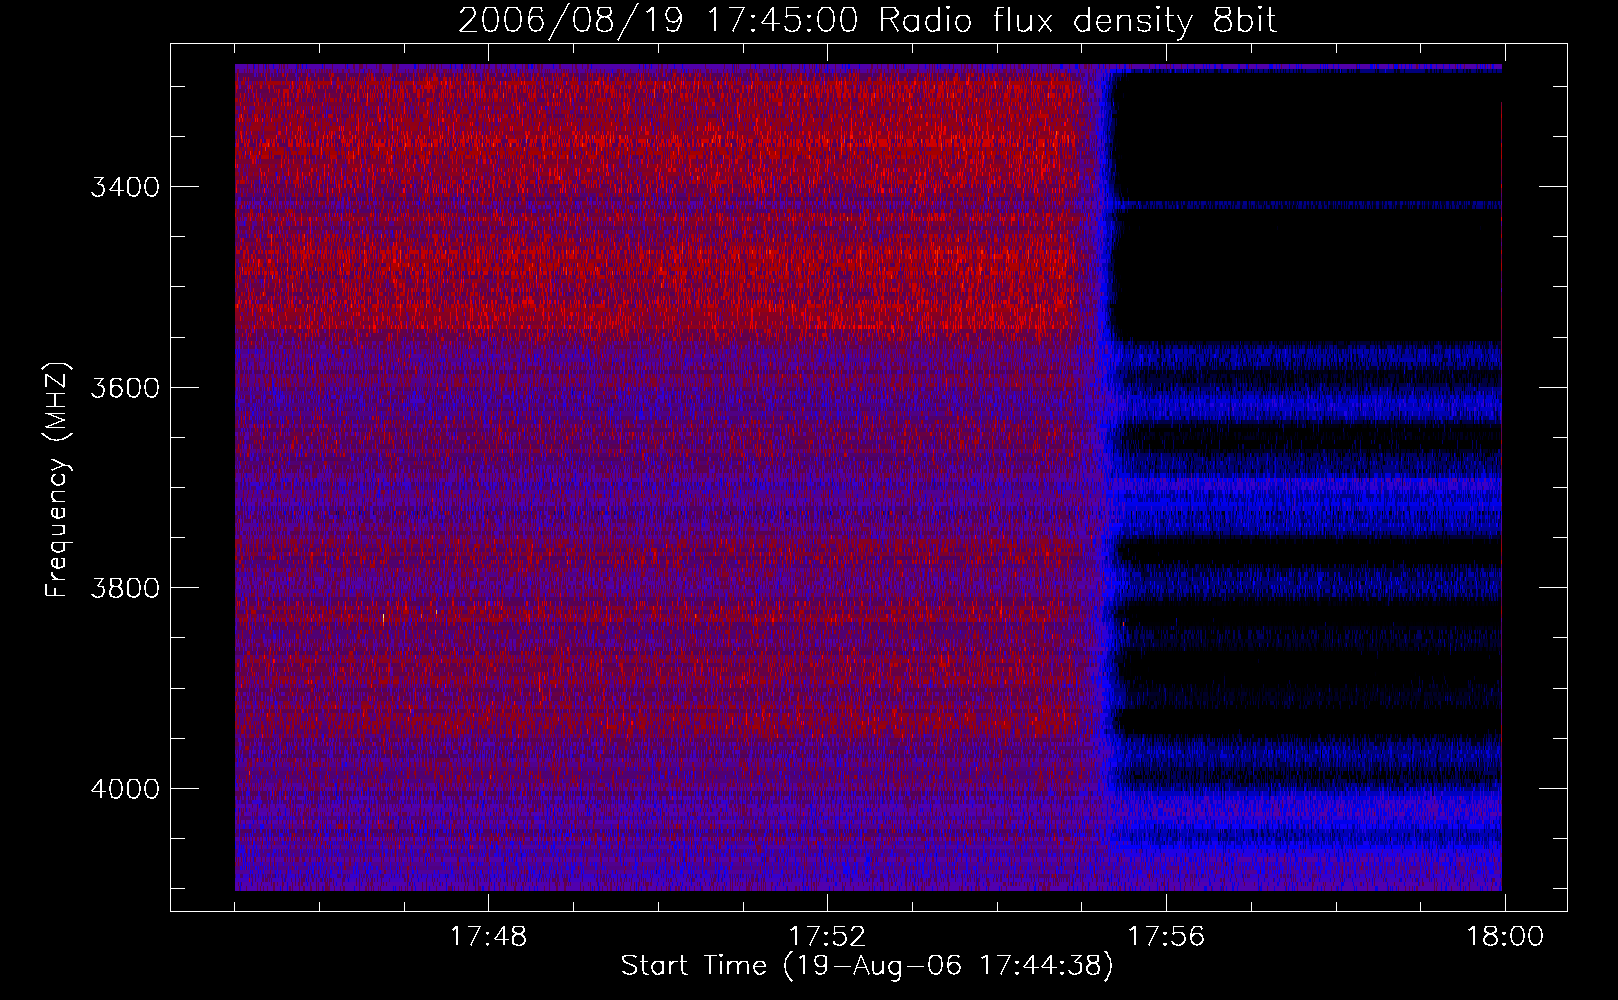Viewport: 1618px width, 1000px height.
Task: Click the Start Time axis caption
Action: click(x=867, y=966)
